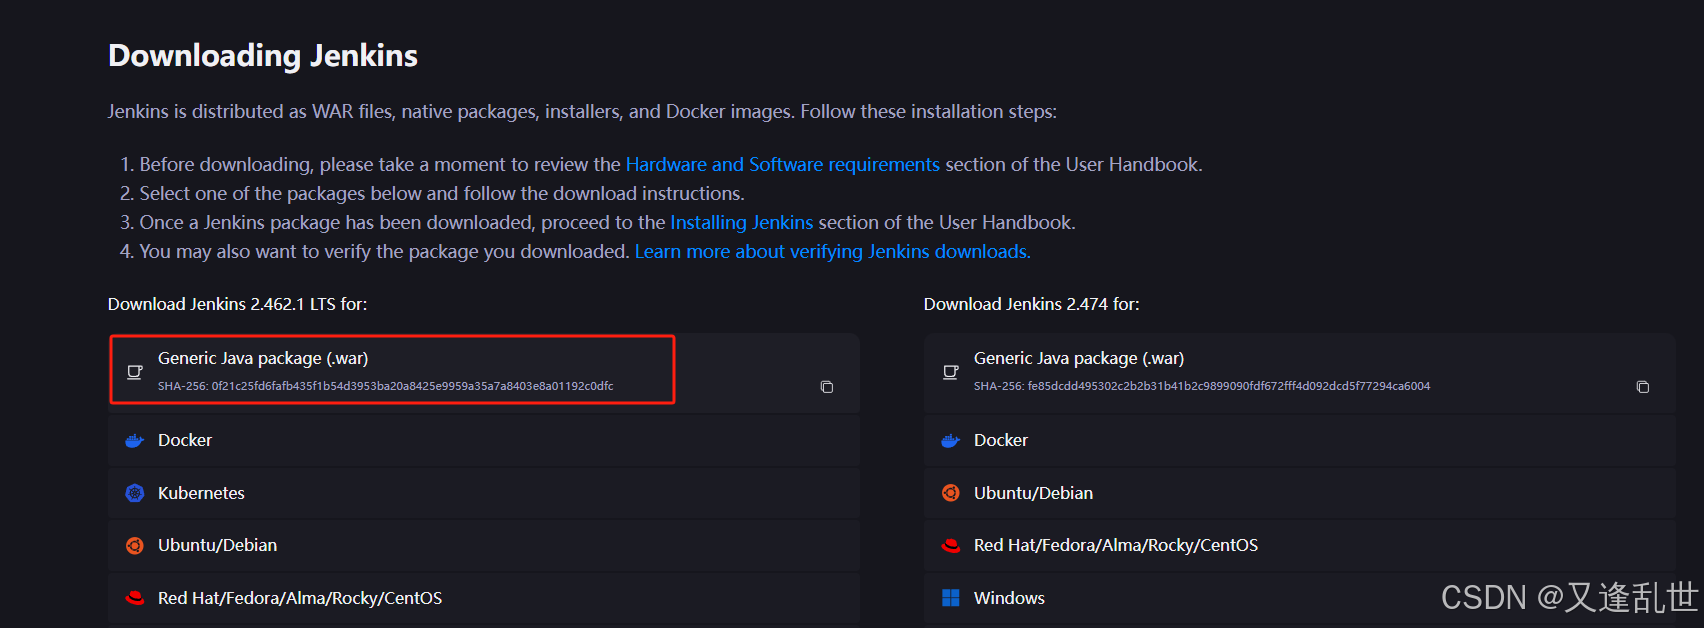
Task: Download 2.474 Generic Java package (.war)
Action: [x=1300, y=372]
